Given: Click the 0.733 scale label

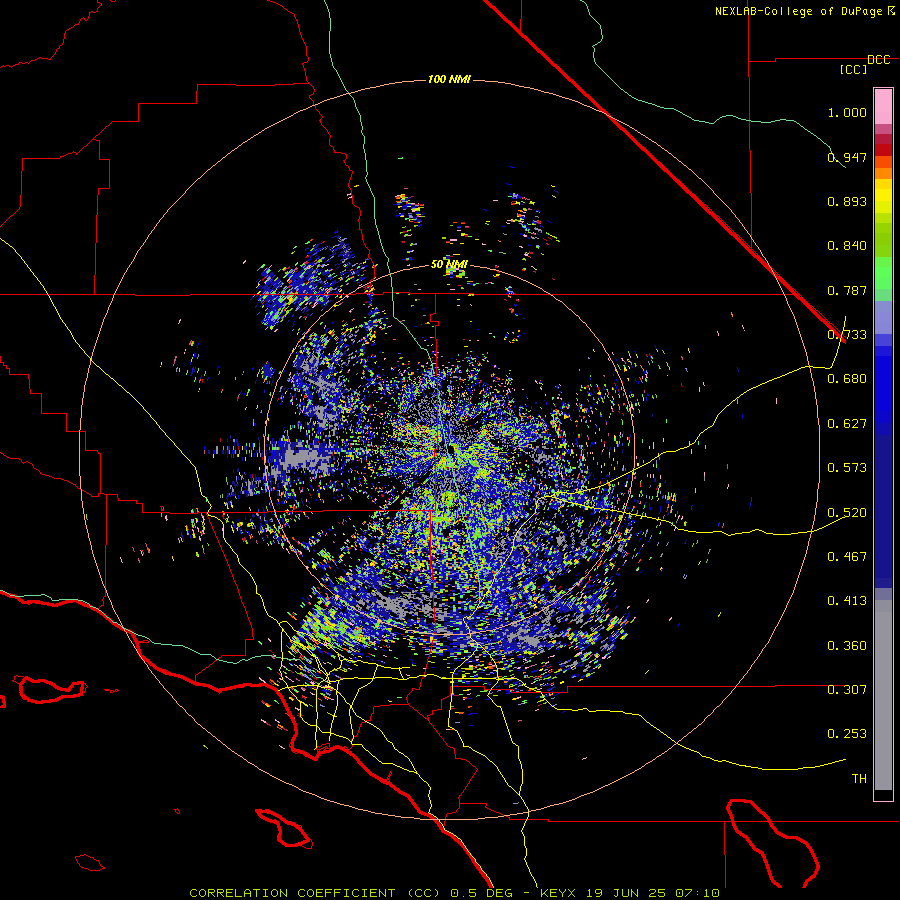Looking at the screenshot, I should point(847,335).
